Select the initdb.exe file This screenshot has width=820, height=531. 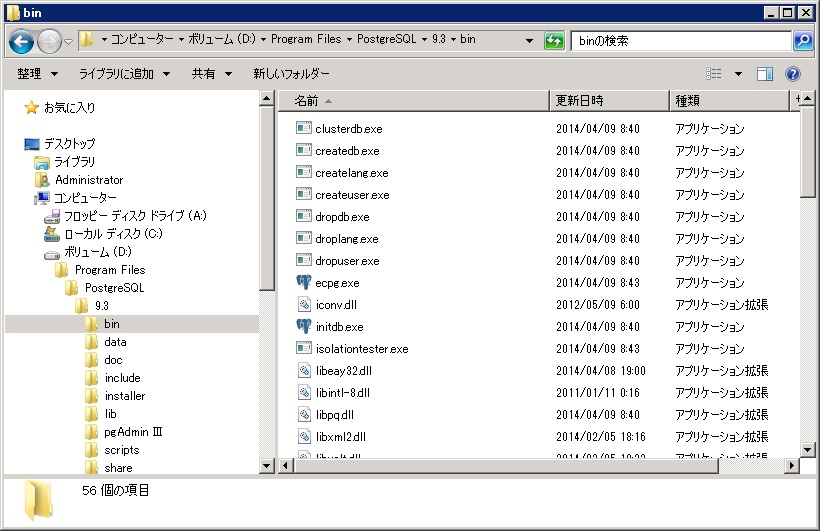tap(339, 327)
